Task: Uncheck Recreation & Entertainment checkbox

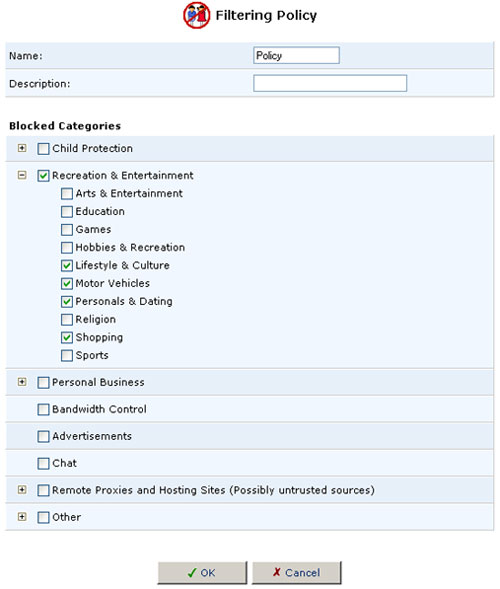Action: pos(43,176)
